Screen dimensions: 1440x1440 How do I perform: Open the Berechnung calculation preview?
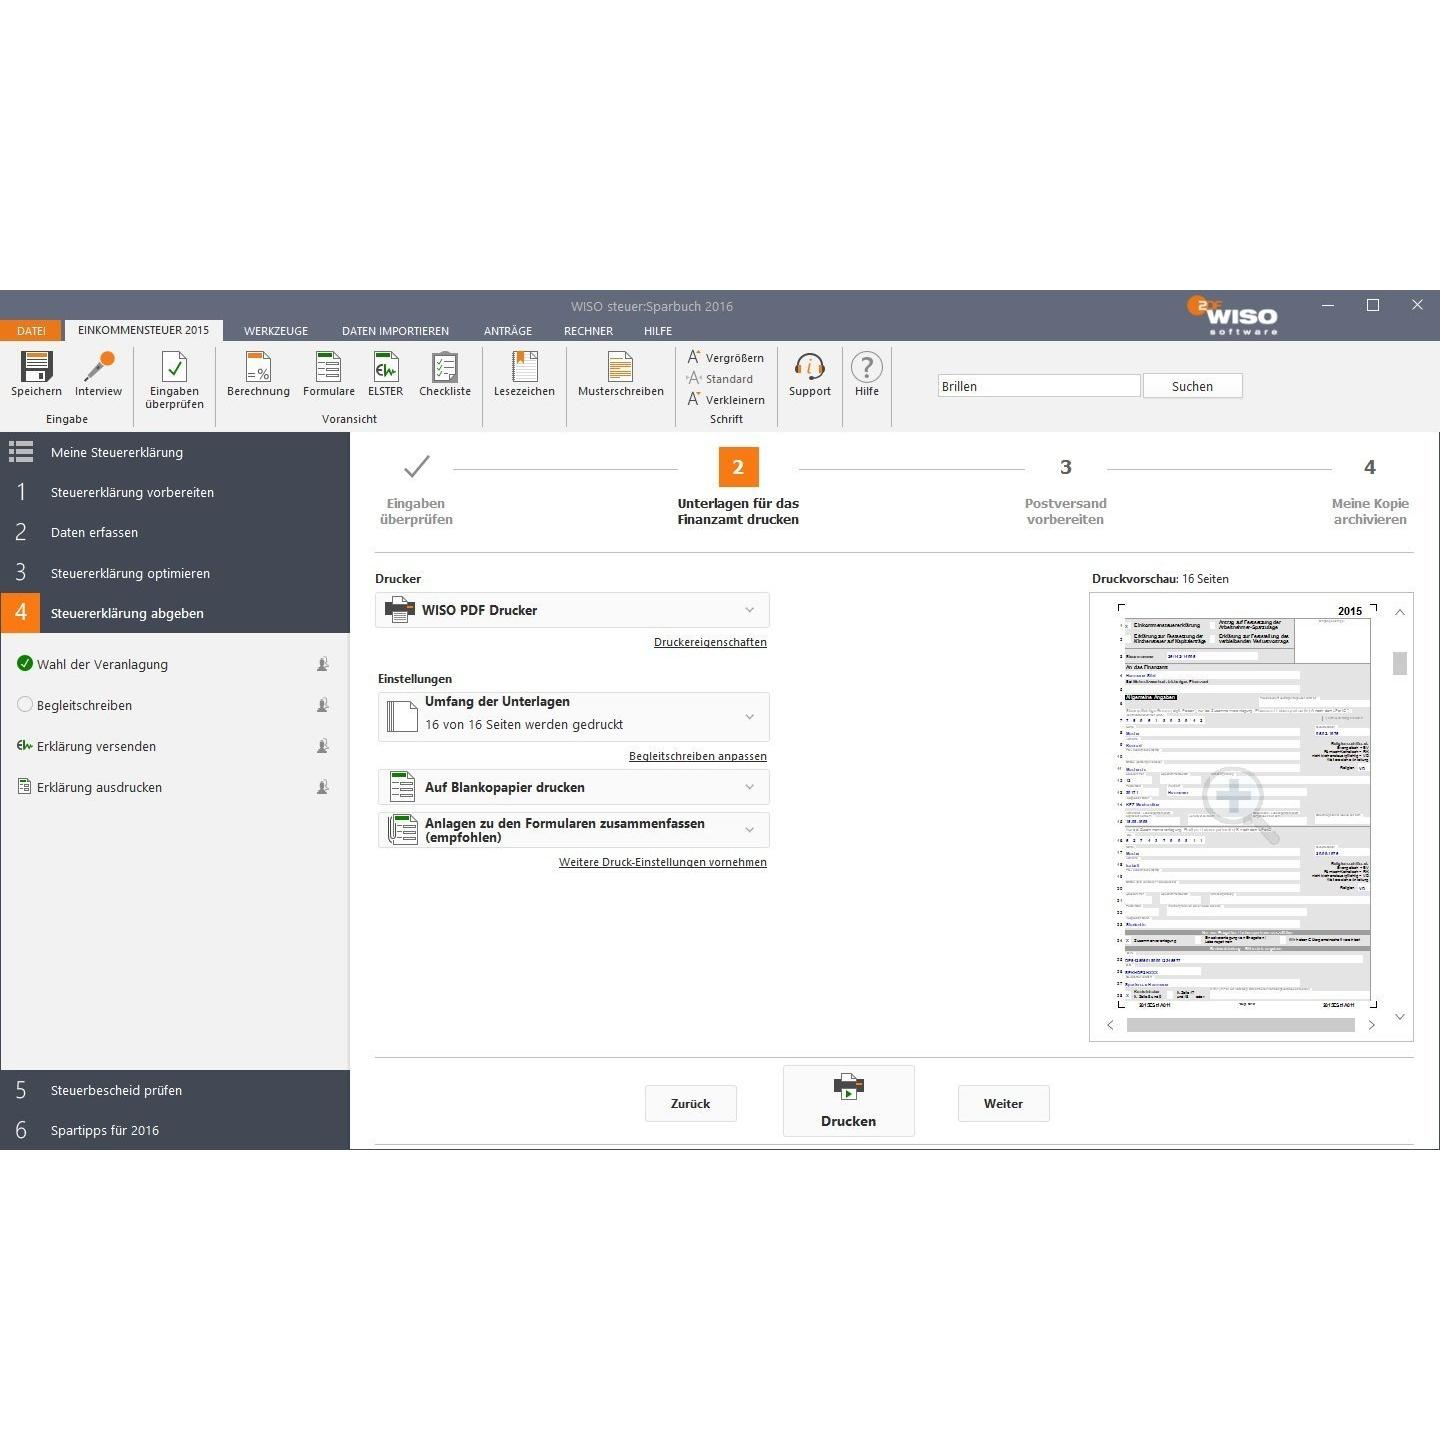coord(258,366)
